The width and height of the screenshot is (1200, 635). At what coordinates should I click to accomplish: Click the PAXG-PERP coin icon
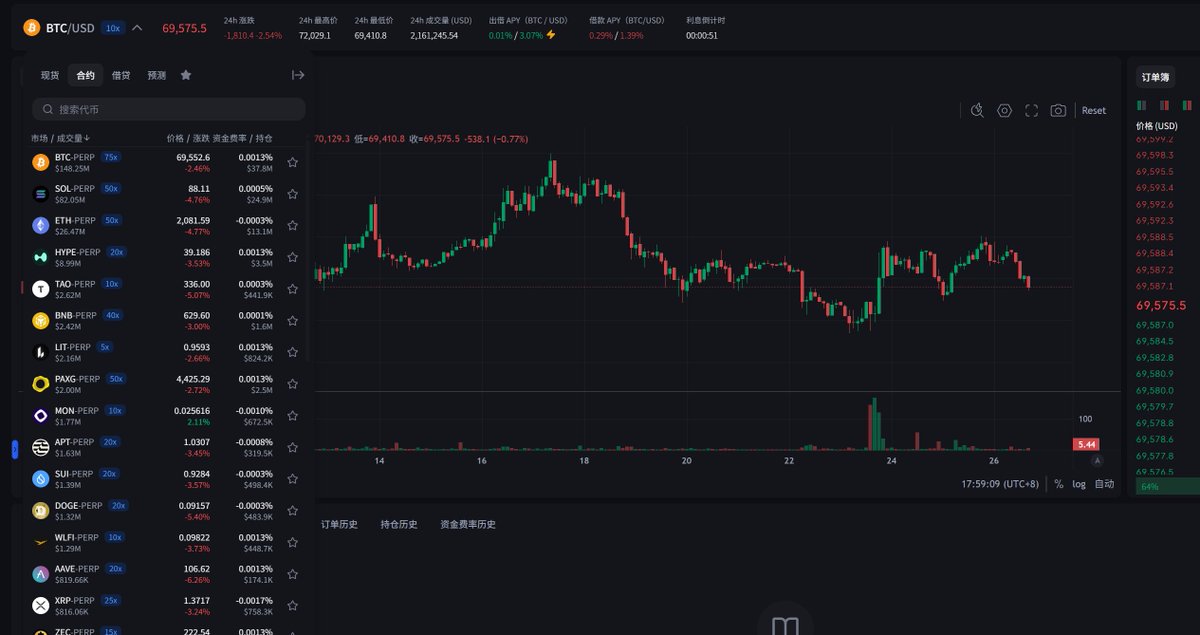[41, 384]
